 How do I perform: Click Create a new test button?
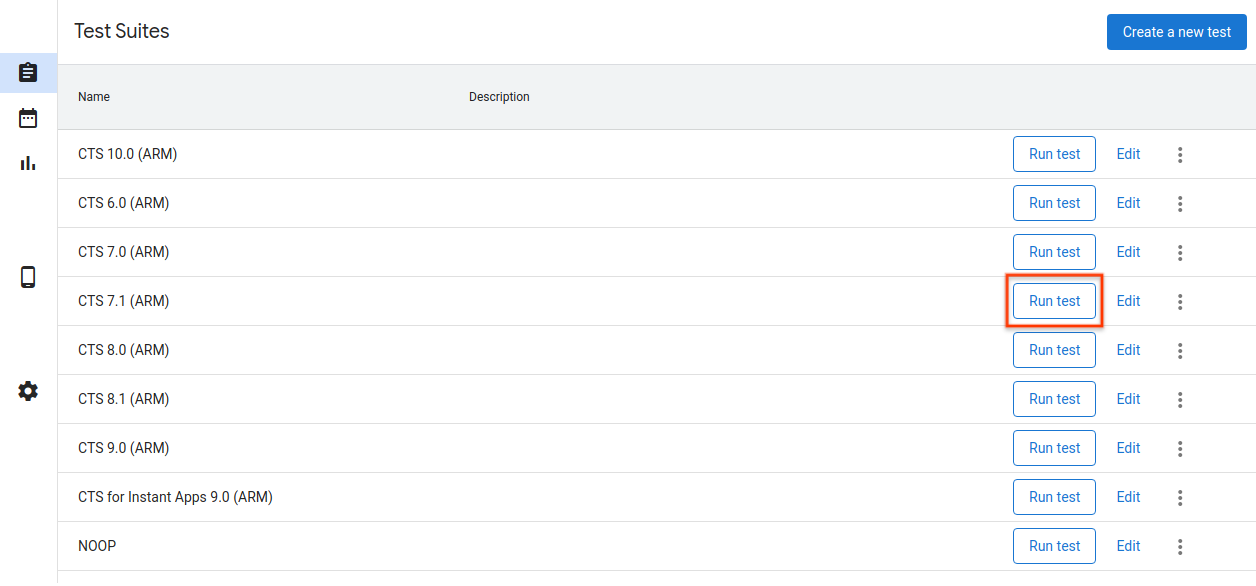1176,32
